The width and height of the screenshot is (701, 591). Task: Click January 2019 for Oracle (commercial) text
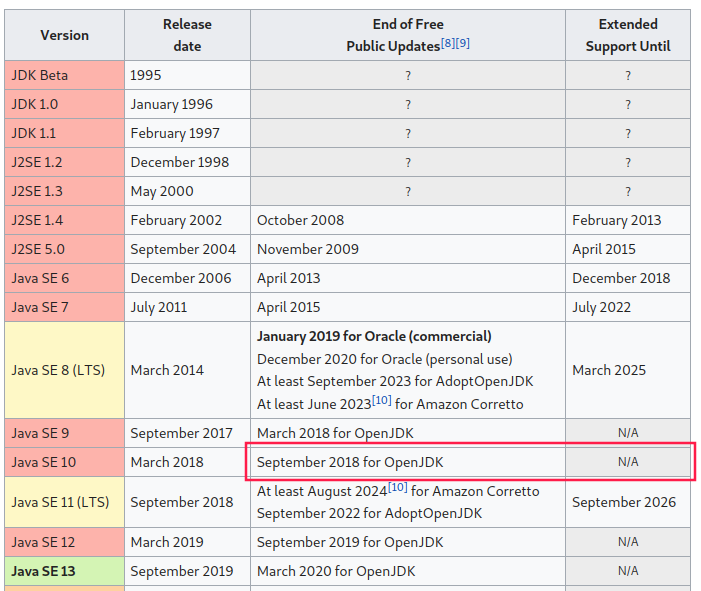(x=374, y=336)
